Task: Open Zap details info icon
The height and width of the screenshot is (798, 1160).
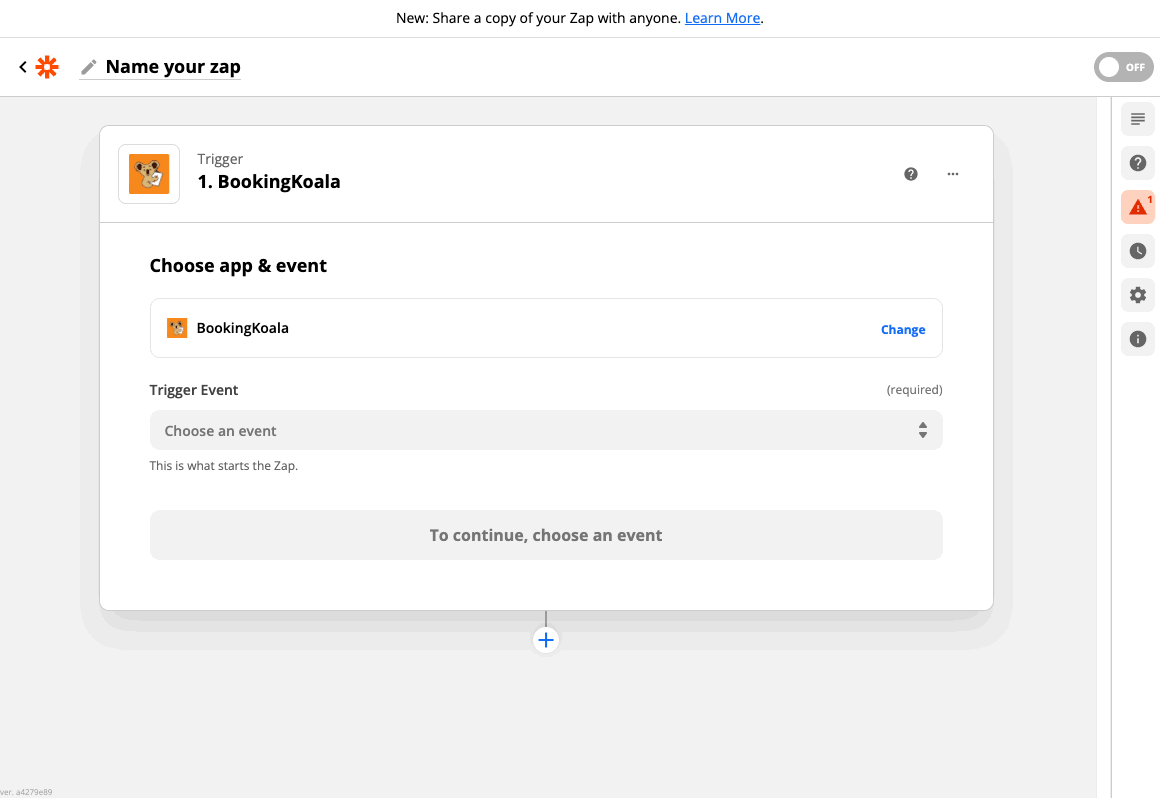Action: [x=1137, y=339]
